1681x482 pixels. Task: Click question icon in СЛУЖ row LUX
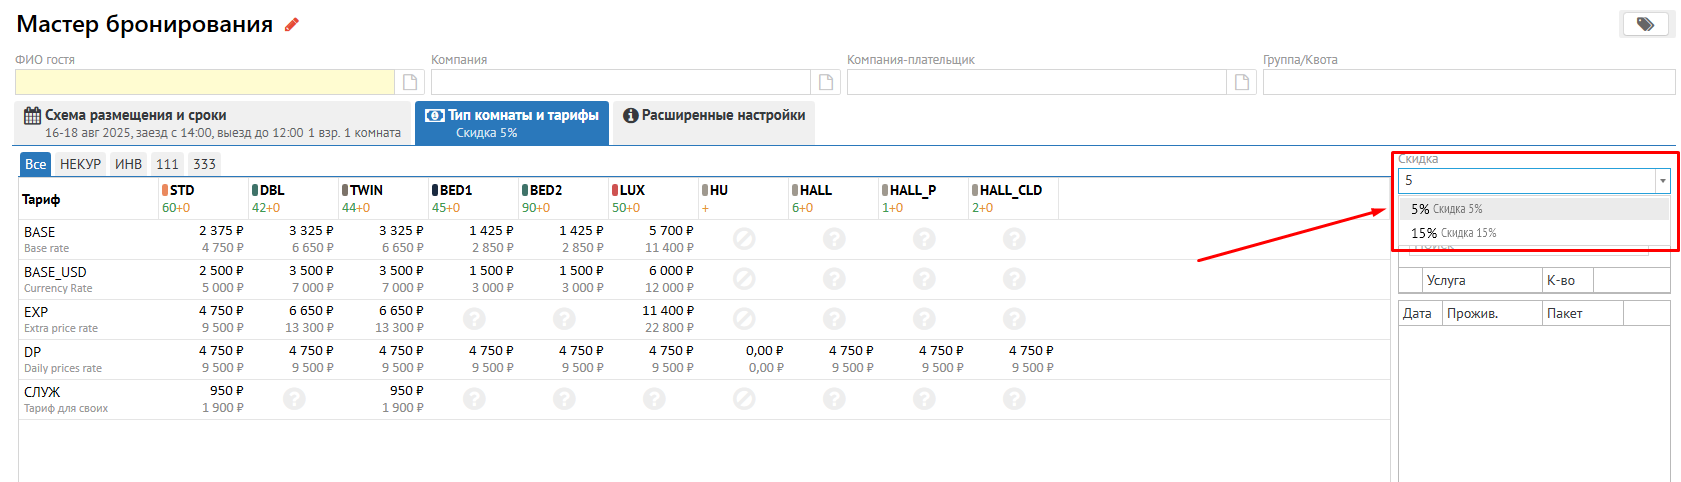(654, 399)
